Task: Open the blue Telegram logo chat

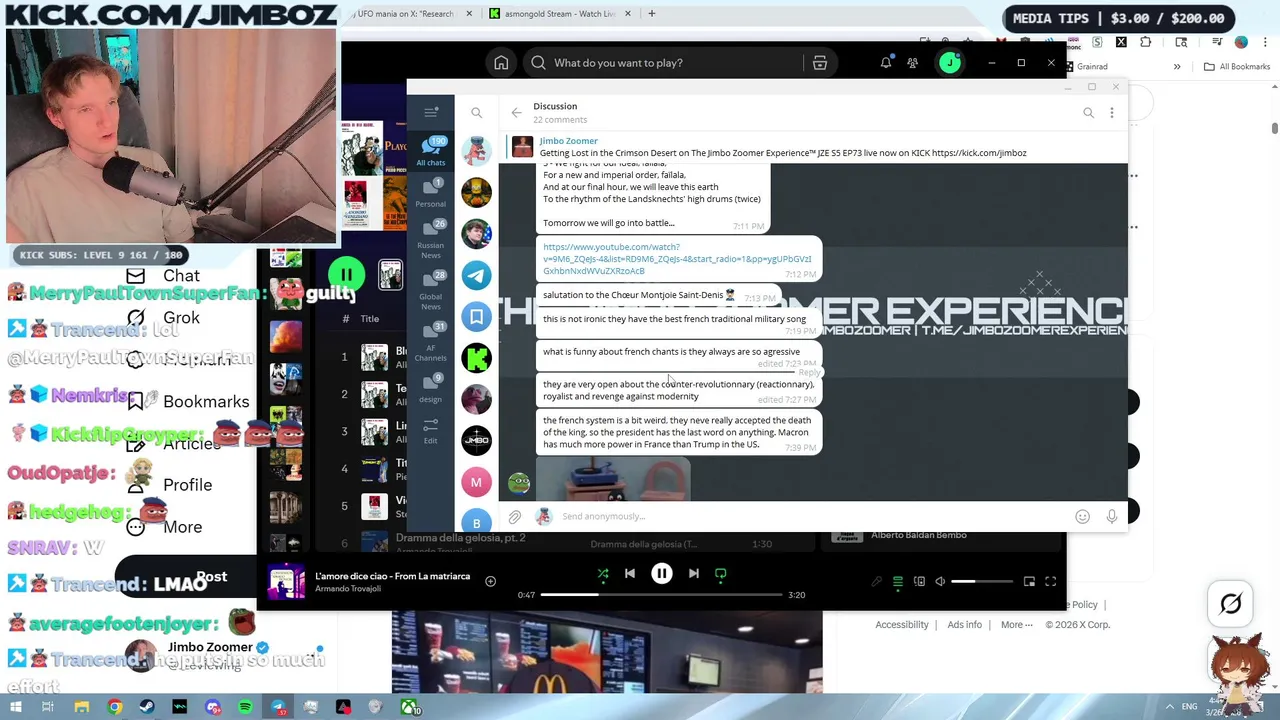Action: (x=476, y=275)
